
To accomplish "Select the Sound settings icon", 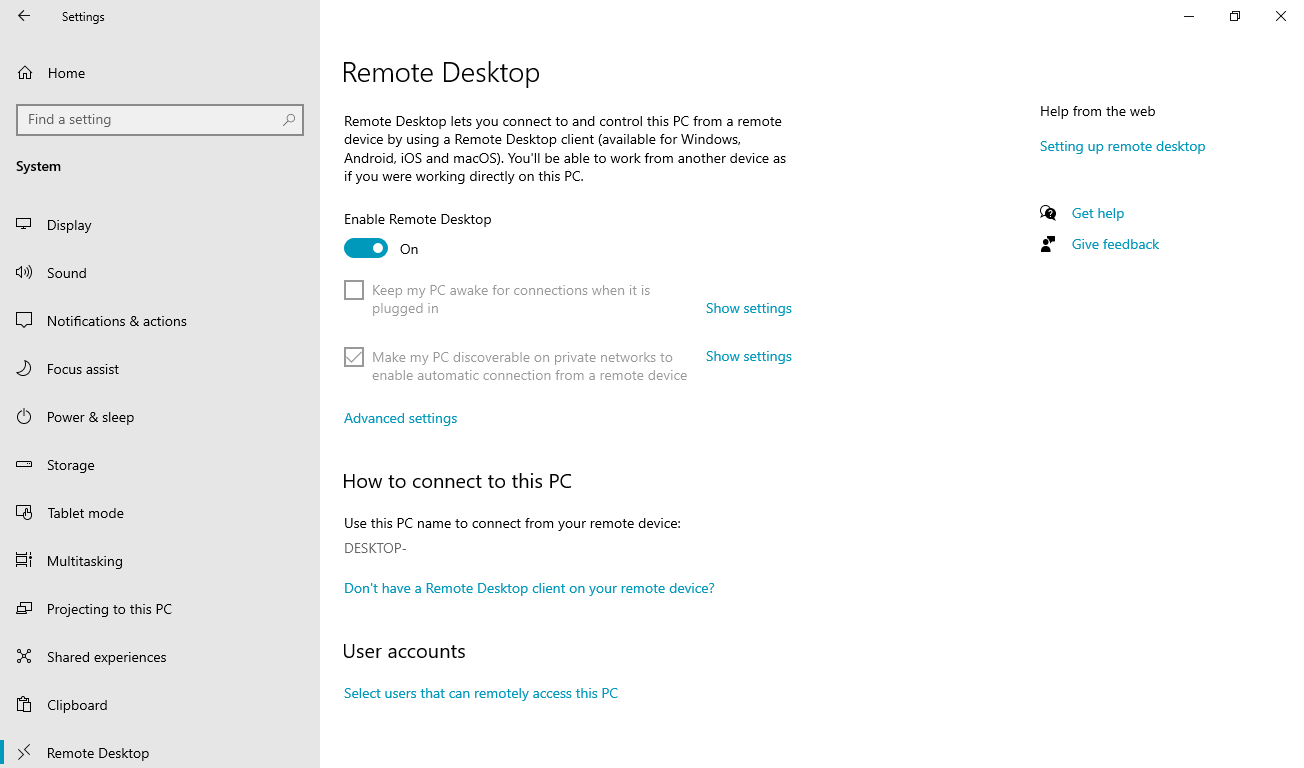I will click(x=23, y=272).
